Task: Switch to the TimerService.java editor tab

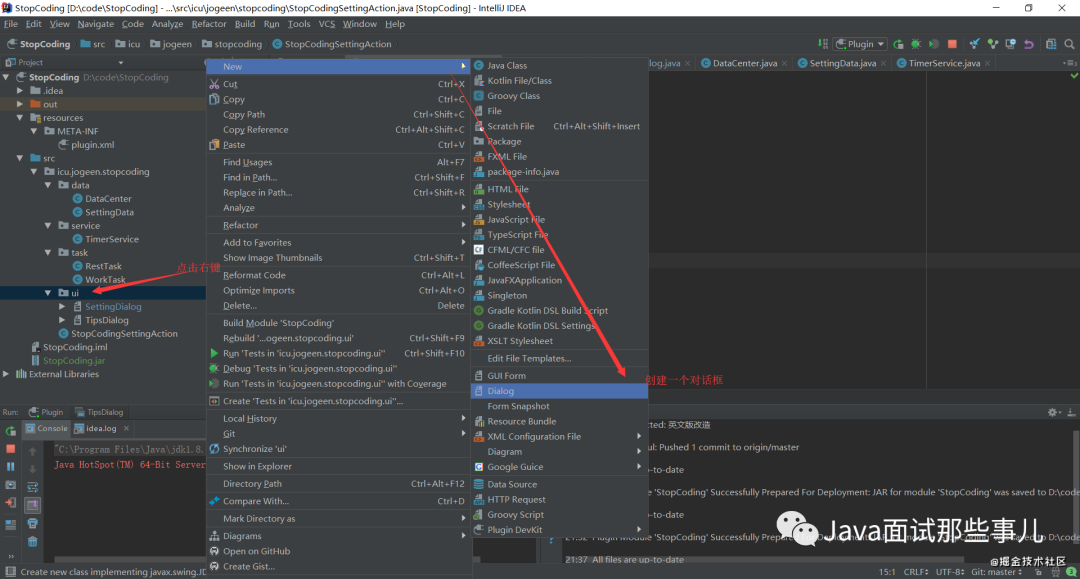Action: click(x=944, y=63)
